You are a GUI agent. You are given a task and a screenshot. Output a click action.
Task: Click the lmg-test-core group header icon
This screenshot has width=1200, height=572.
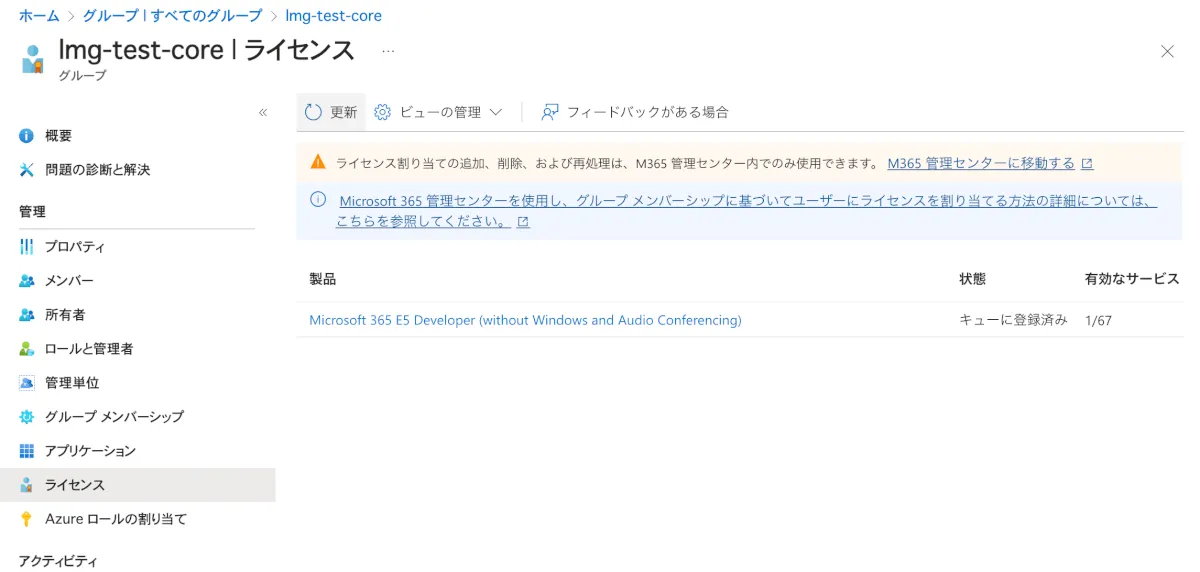pos(33,59)
